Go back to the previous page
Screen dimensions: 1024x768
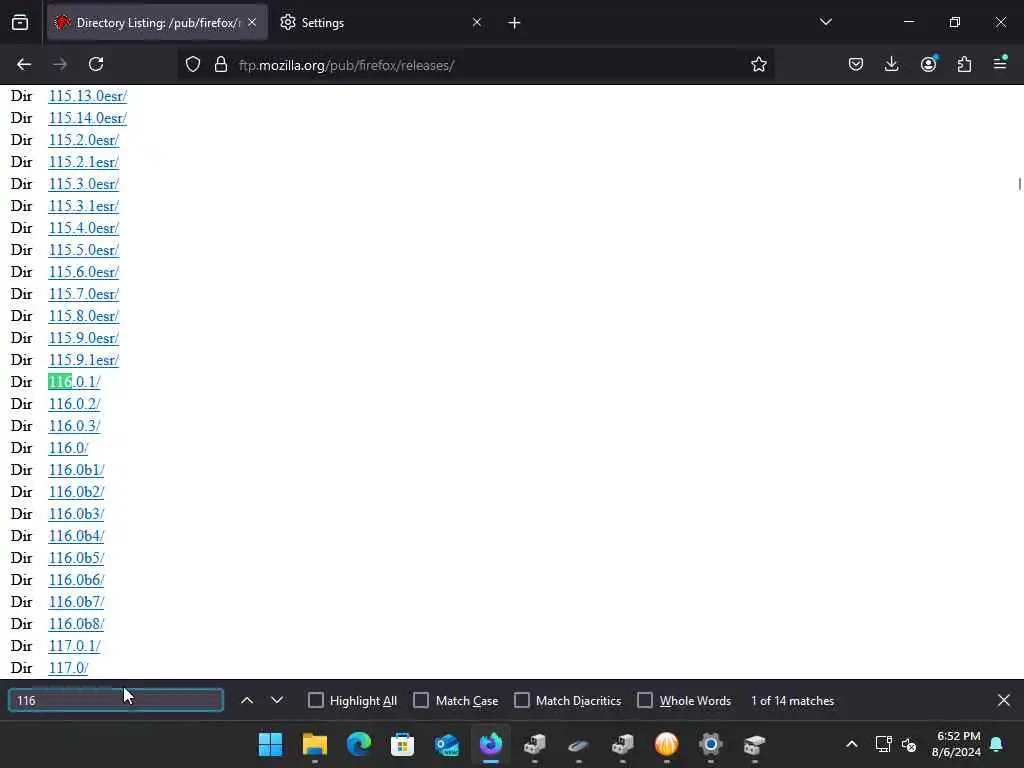click(24, 64)
